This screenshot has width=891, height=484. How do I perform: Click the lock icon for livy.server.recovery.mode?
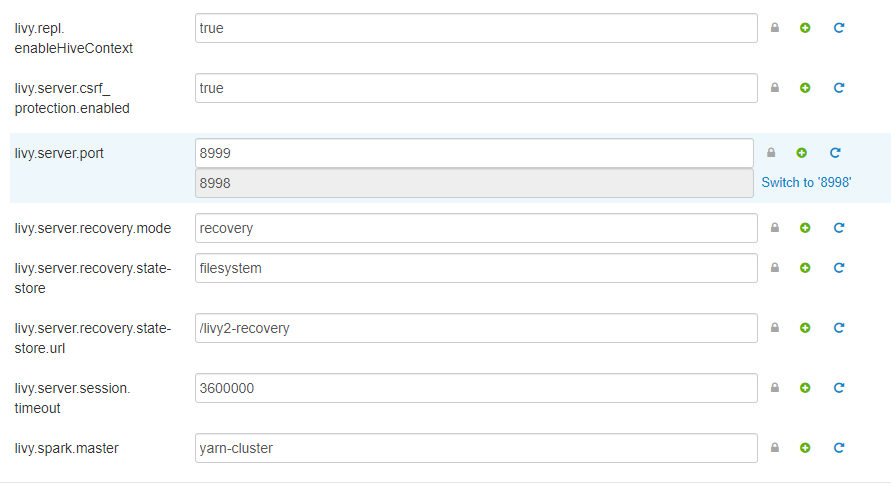click(x=775, y=228)
